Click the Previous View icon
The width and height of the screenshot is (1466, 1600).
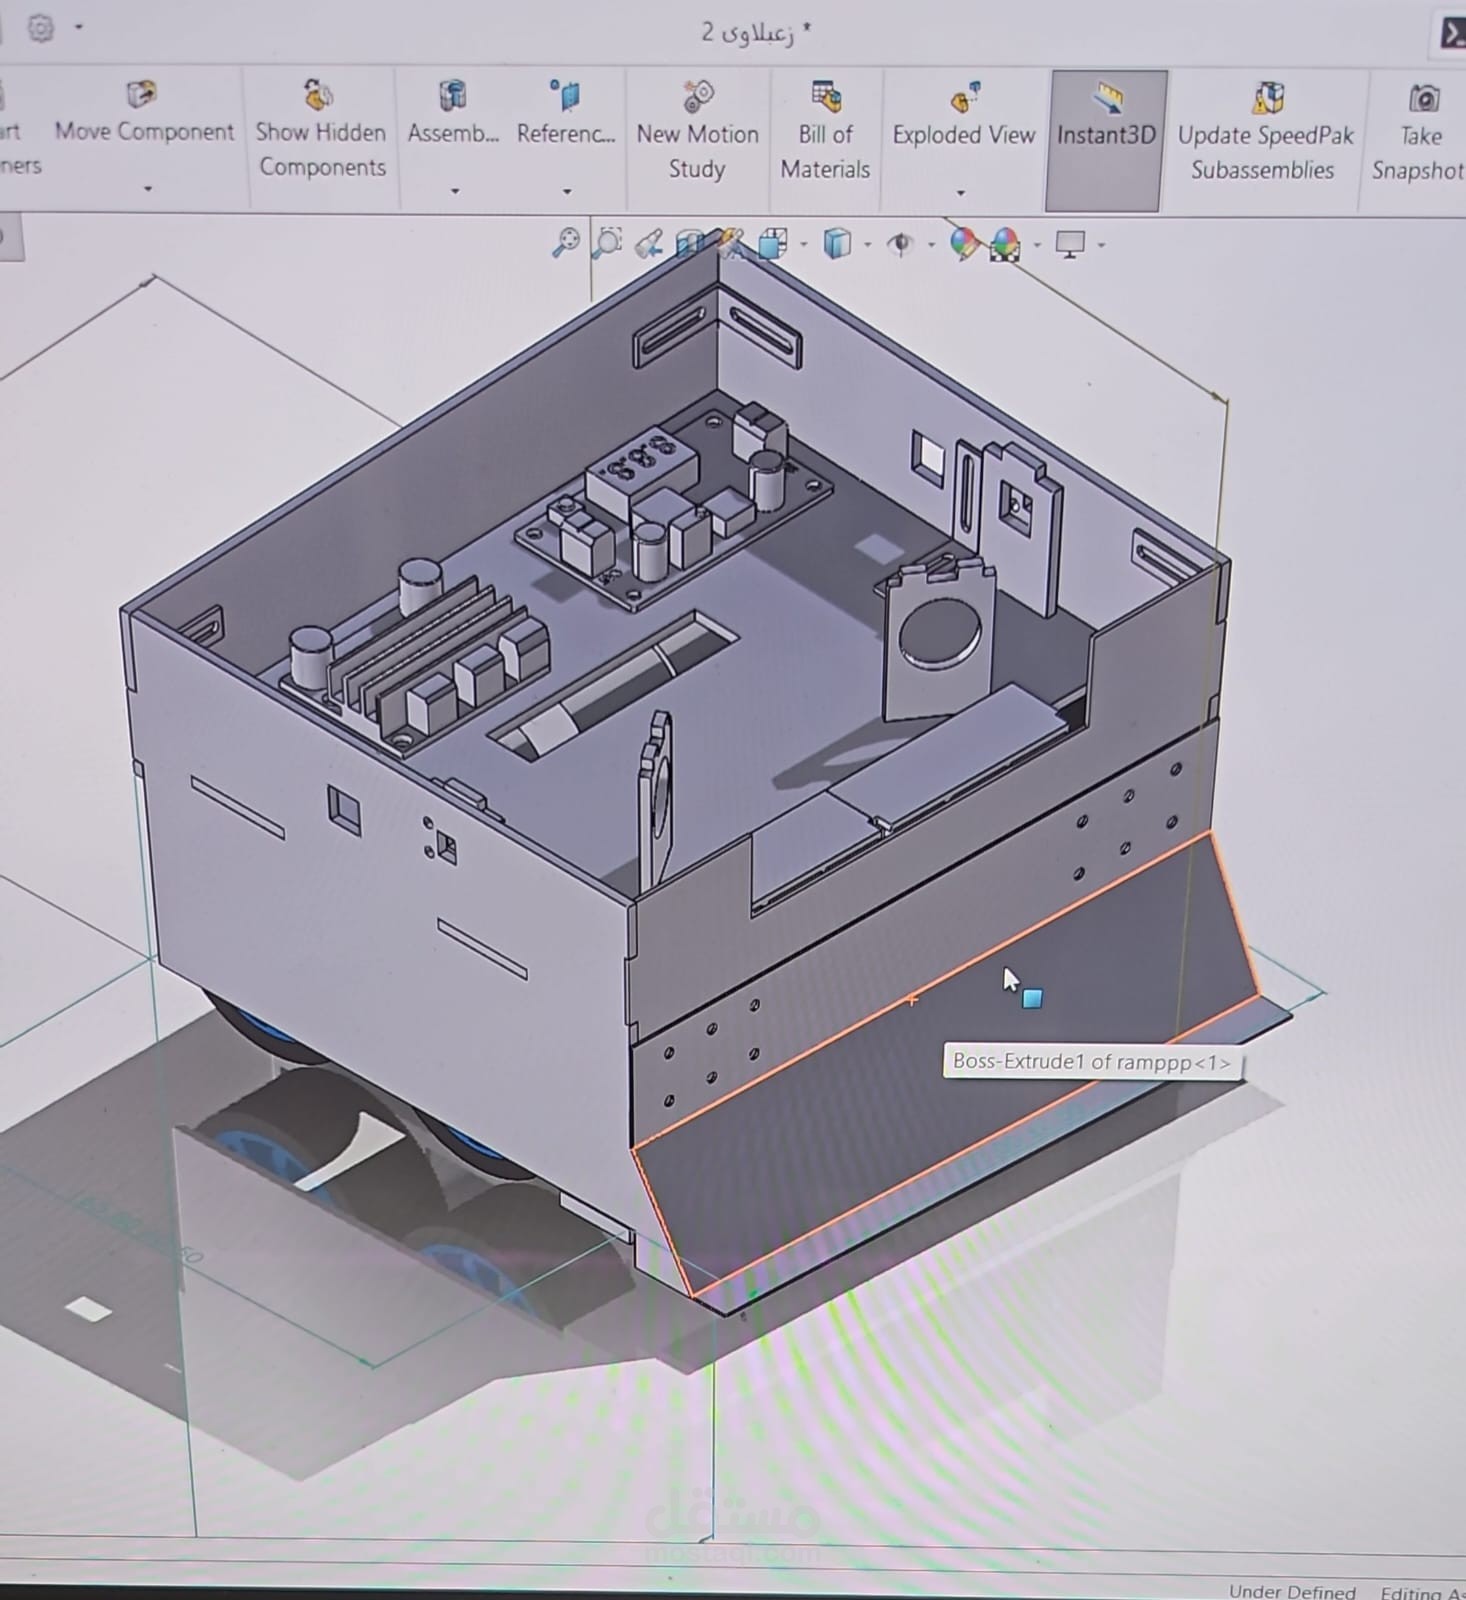[x=649, y=243]
